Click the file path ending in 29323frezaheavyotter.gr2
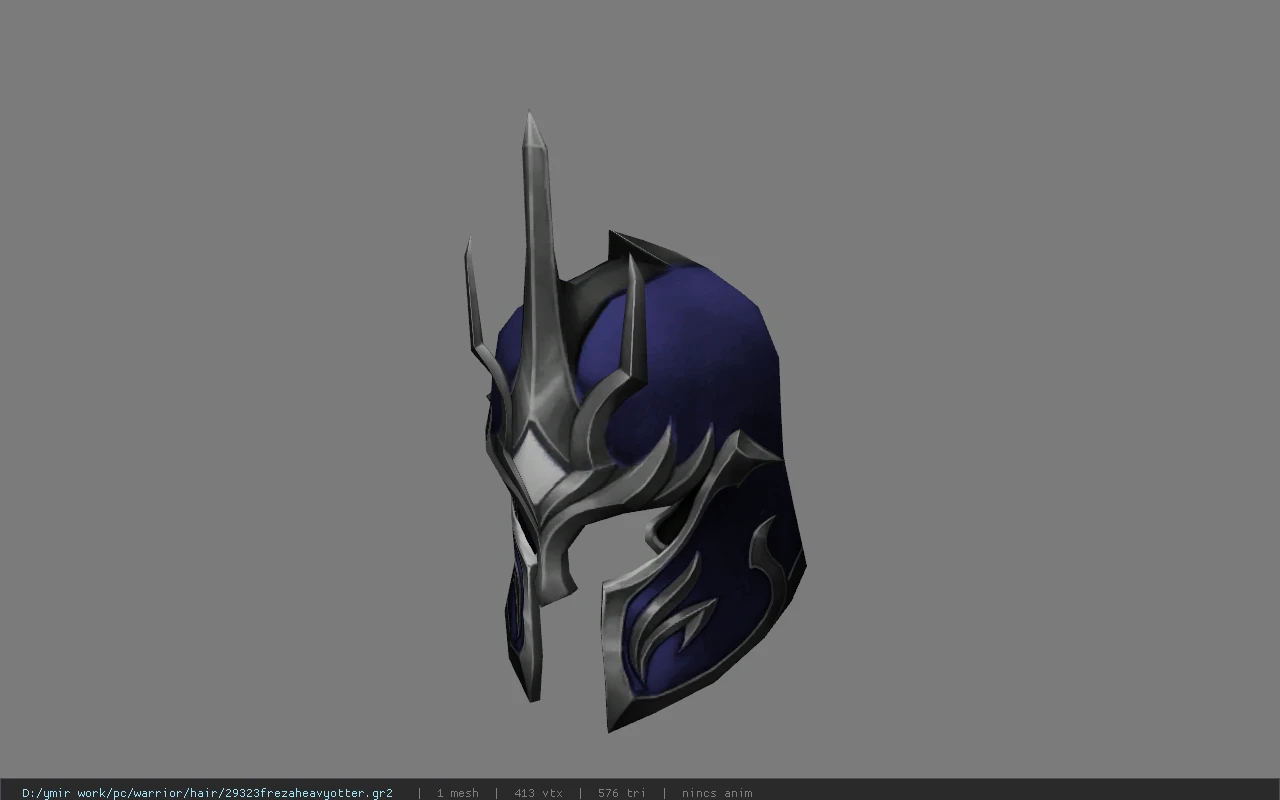The width and height of the screenshot is (1280, 800). [x=207, y=793]
